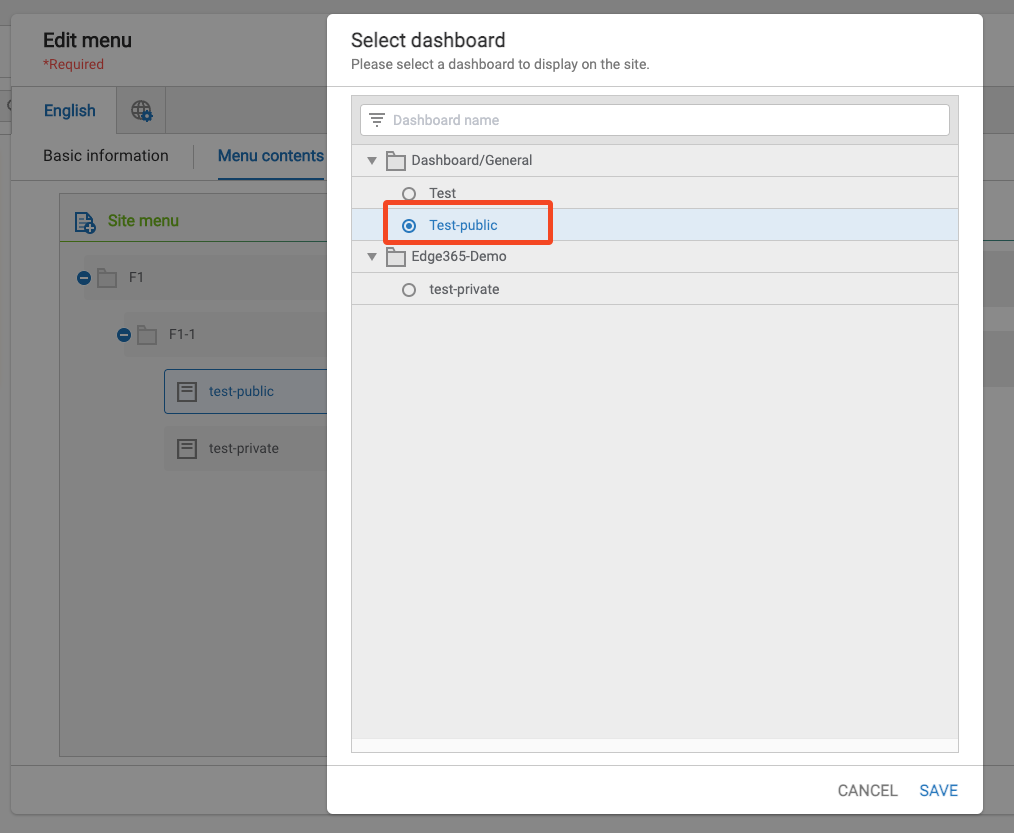1014x833 pixels.
Task: Select the Test-public radio button
Action: [409, 226]
